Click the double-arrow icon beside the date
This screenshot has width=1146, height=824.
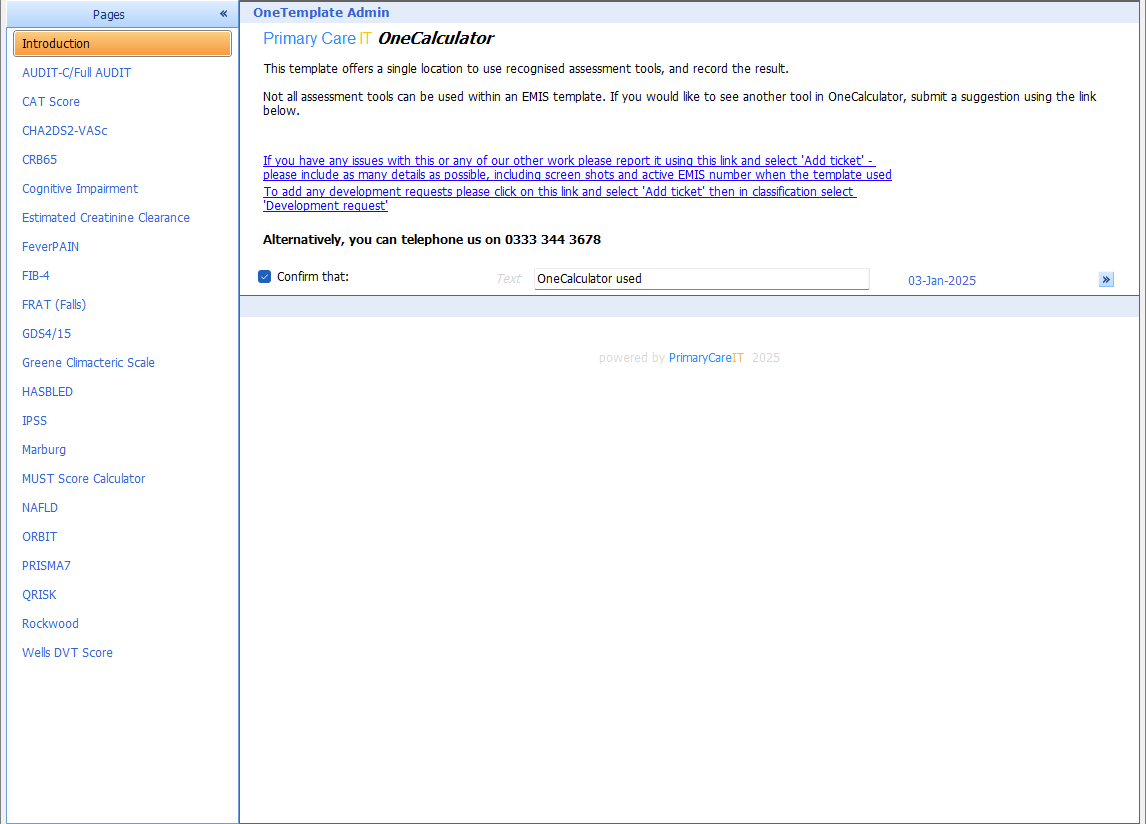click(1106, 280)
